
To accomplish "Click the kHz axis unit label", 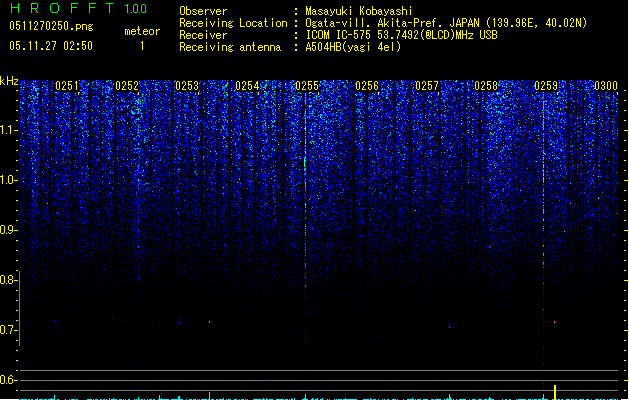I will coord(9,81).
